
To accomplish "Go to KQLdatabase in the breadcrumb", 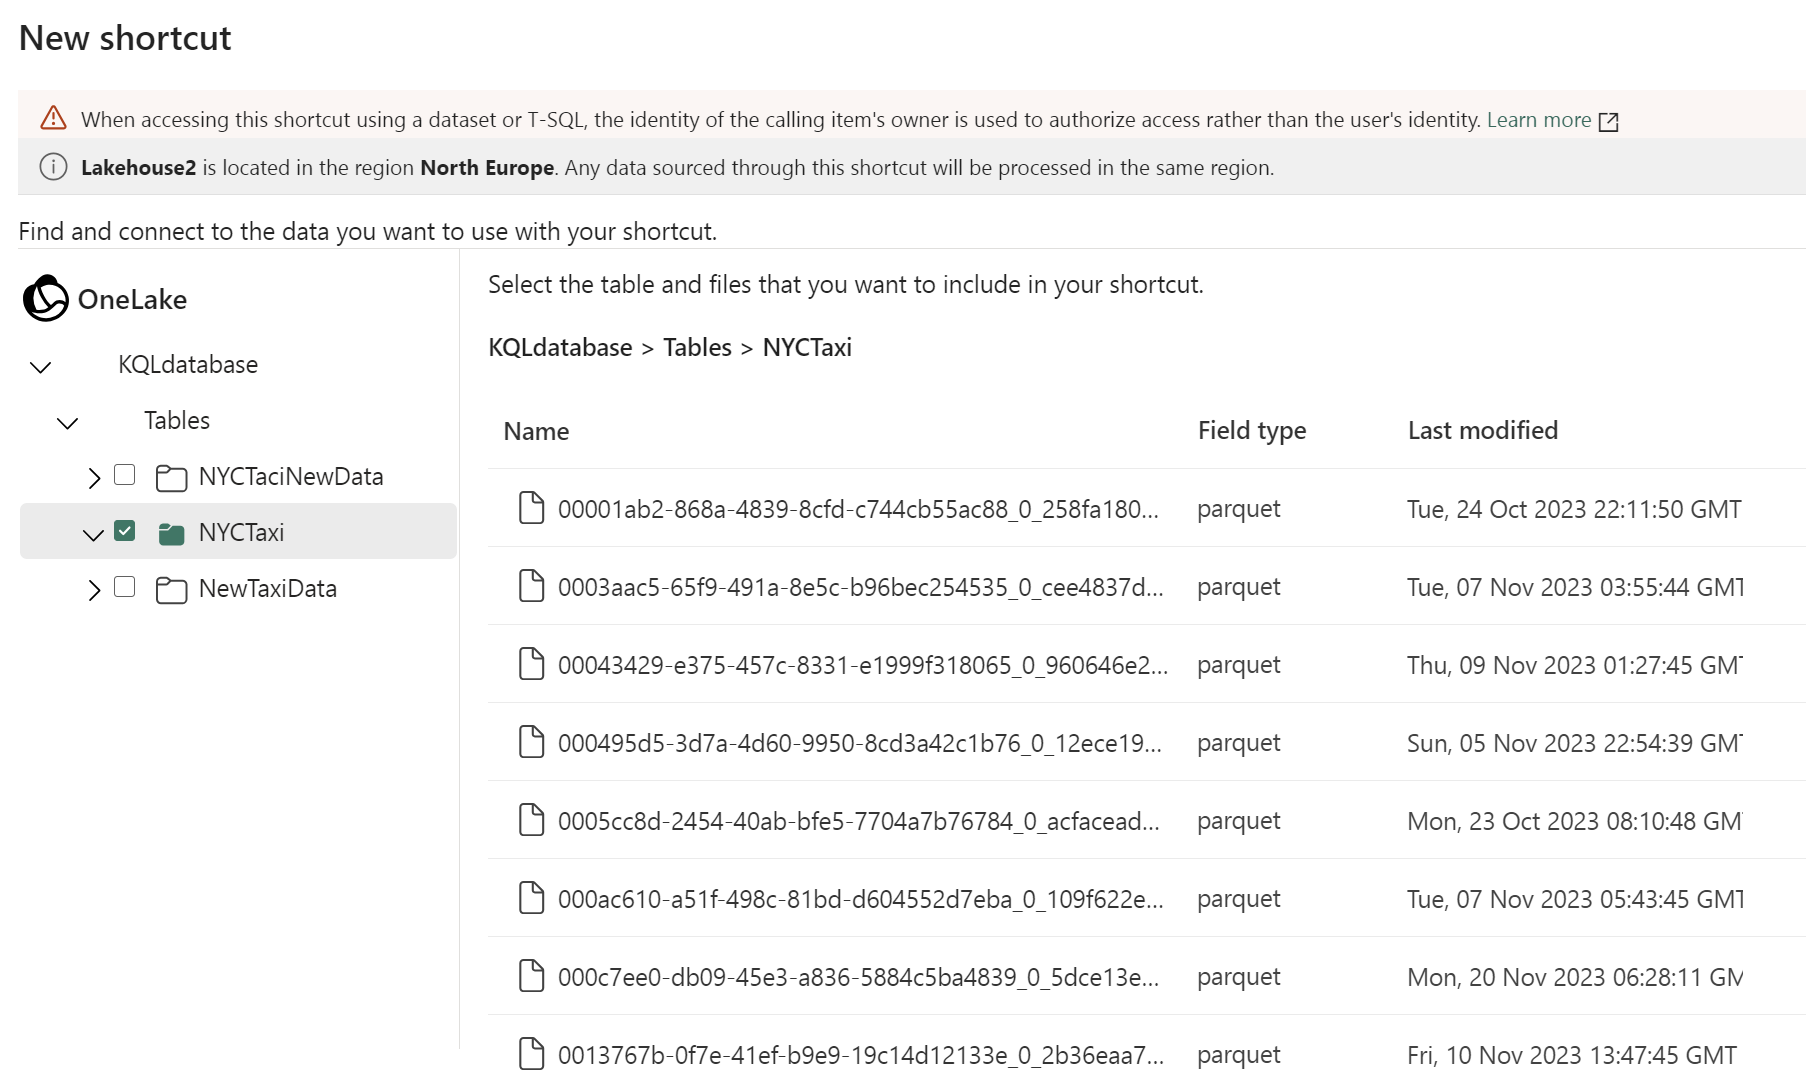I will point(560,347).
